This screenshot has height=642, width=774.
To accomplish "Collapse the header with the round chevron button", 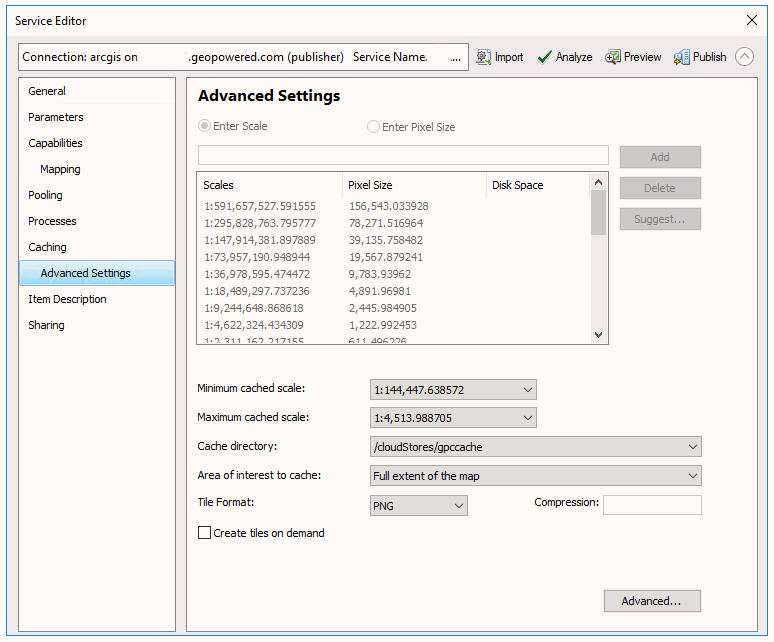I will 744,57.
